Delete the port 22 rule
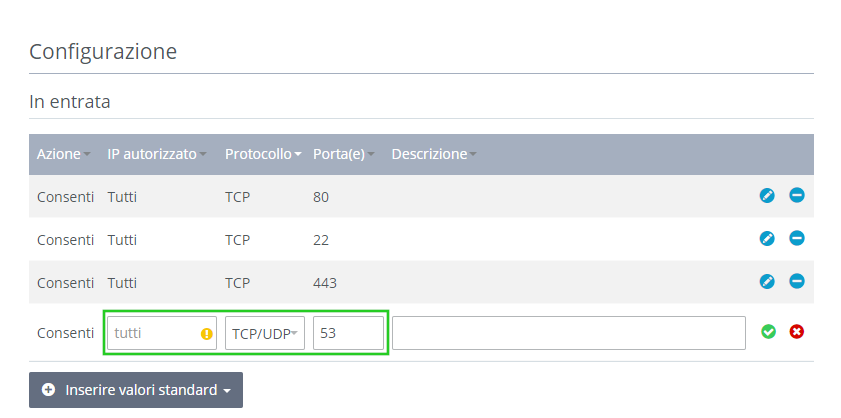 coord(796,238)
